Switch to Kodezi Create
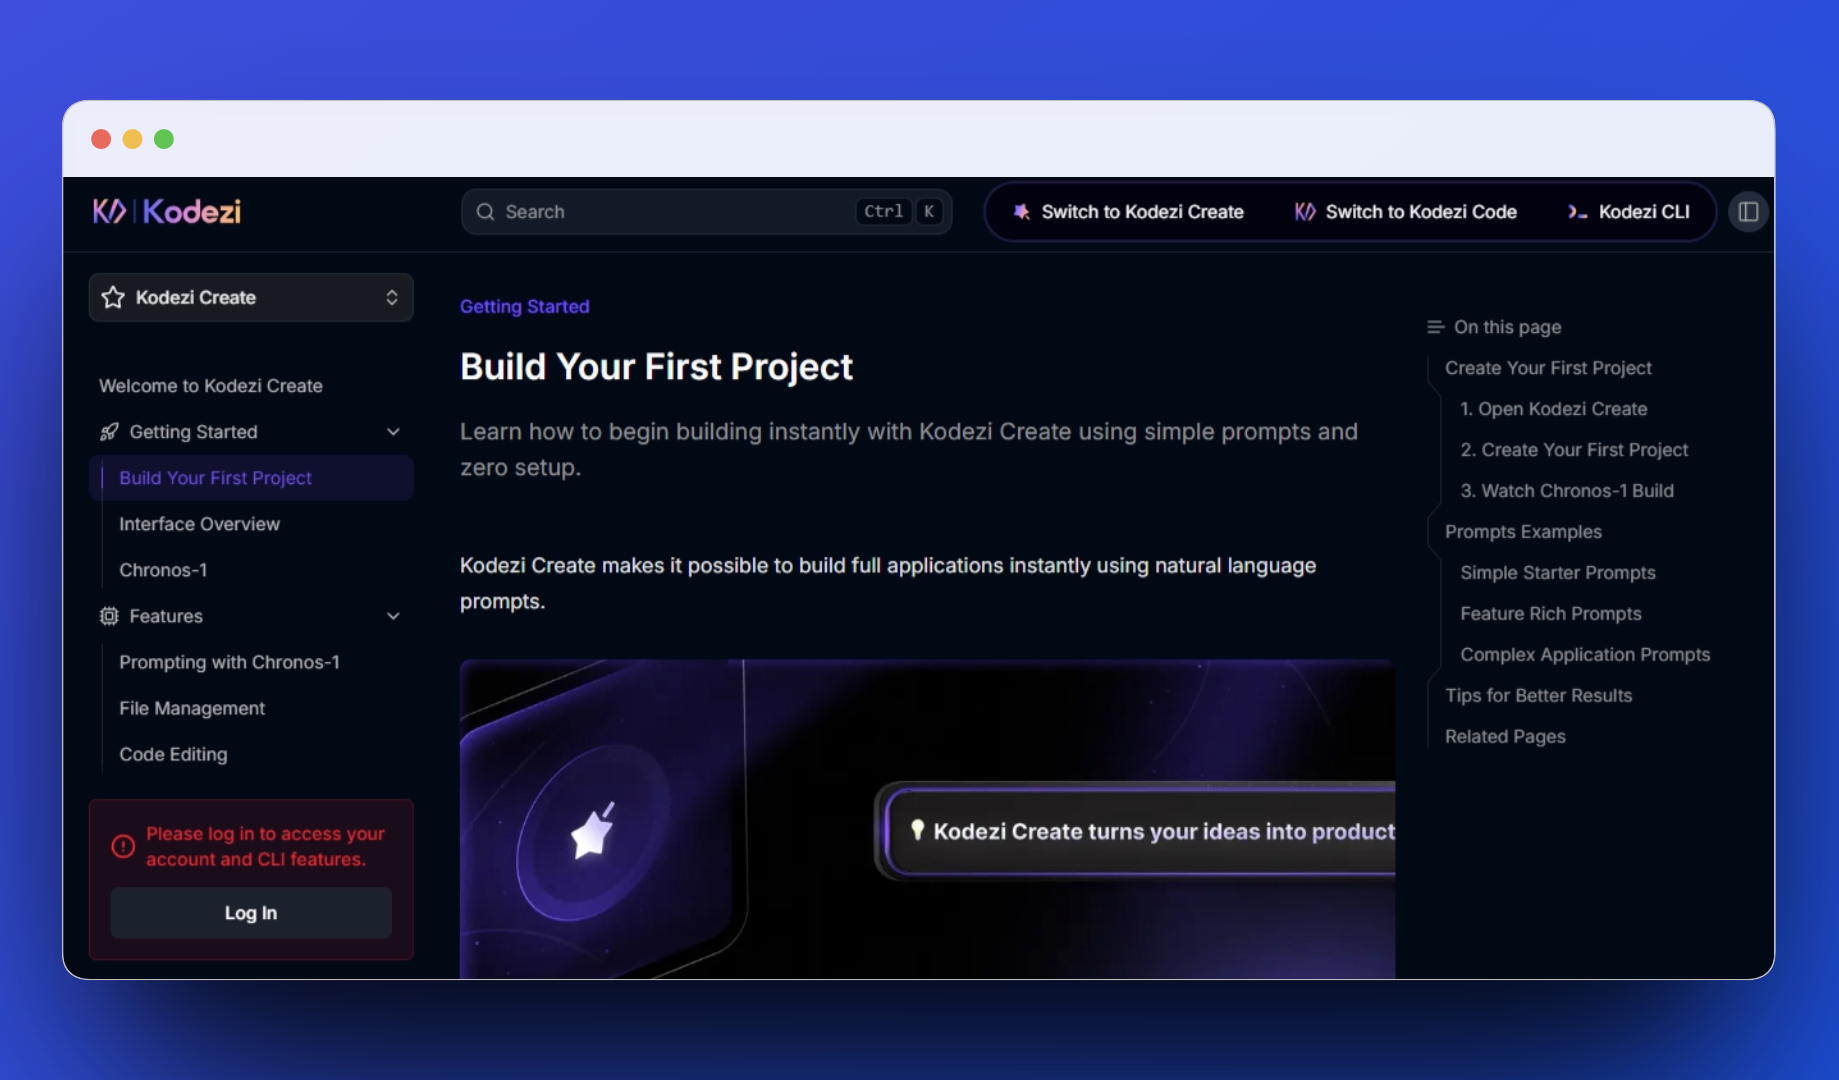 1129,212
